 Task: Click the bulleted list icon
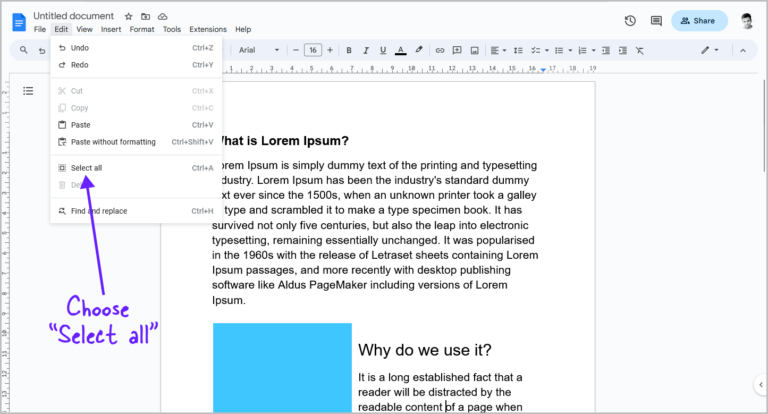[x=559, y=50]
